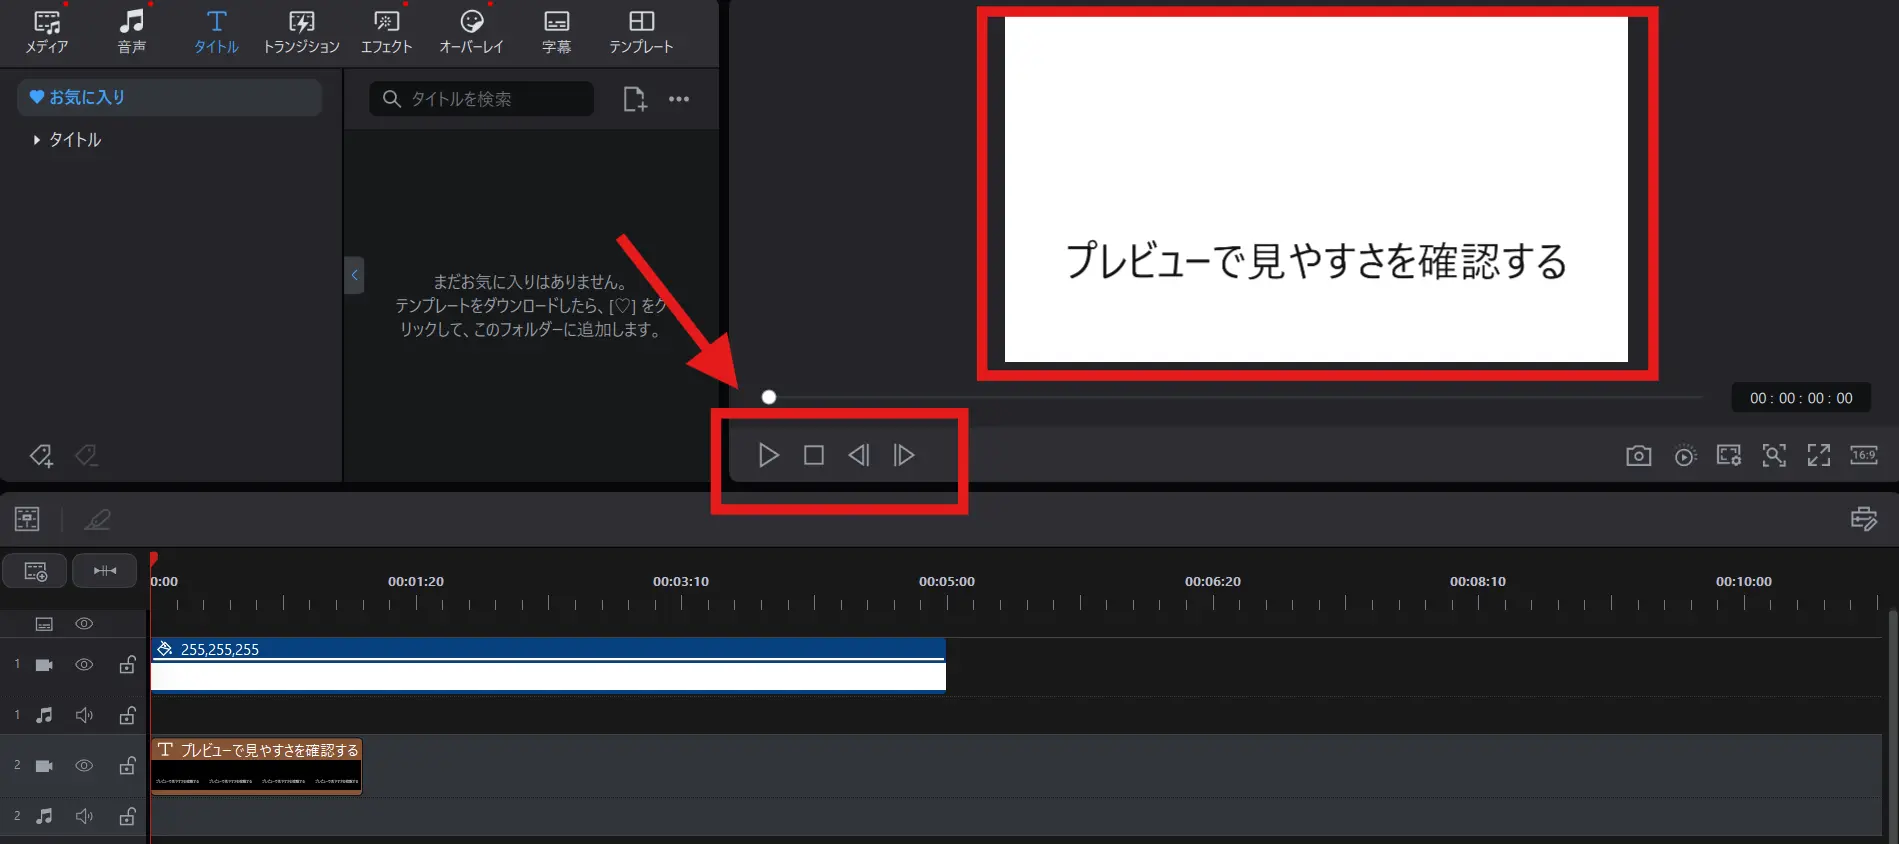Click the add track button
1899x844 pixels.
(x=35, y=571)
